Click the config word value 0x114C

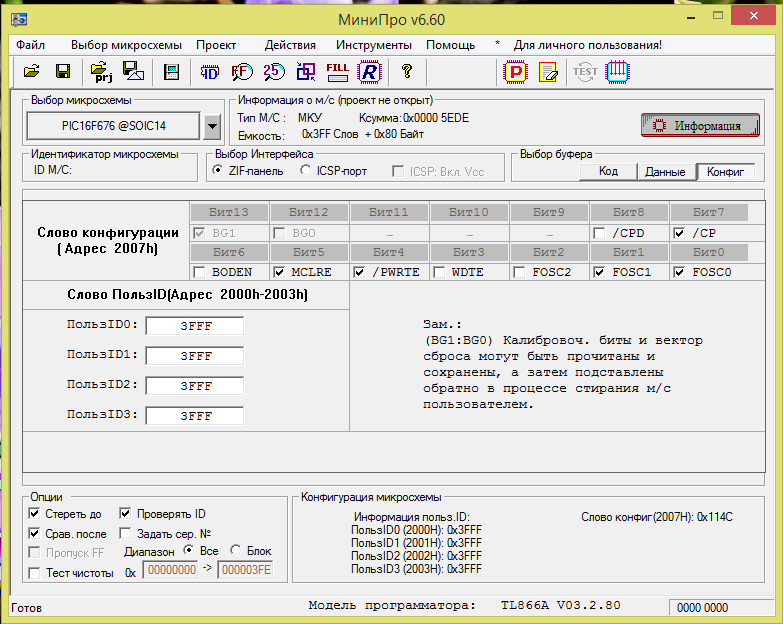click(x=715, y=517)
